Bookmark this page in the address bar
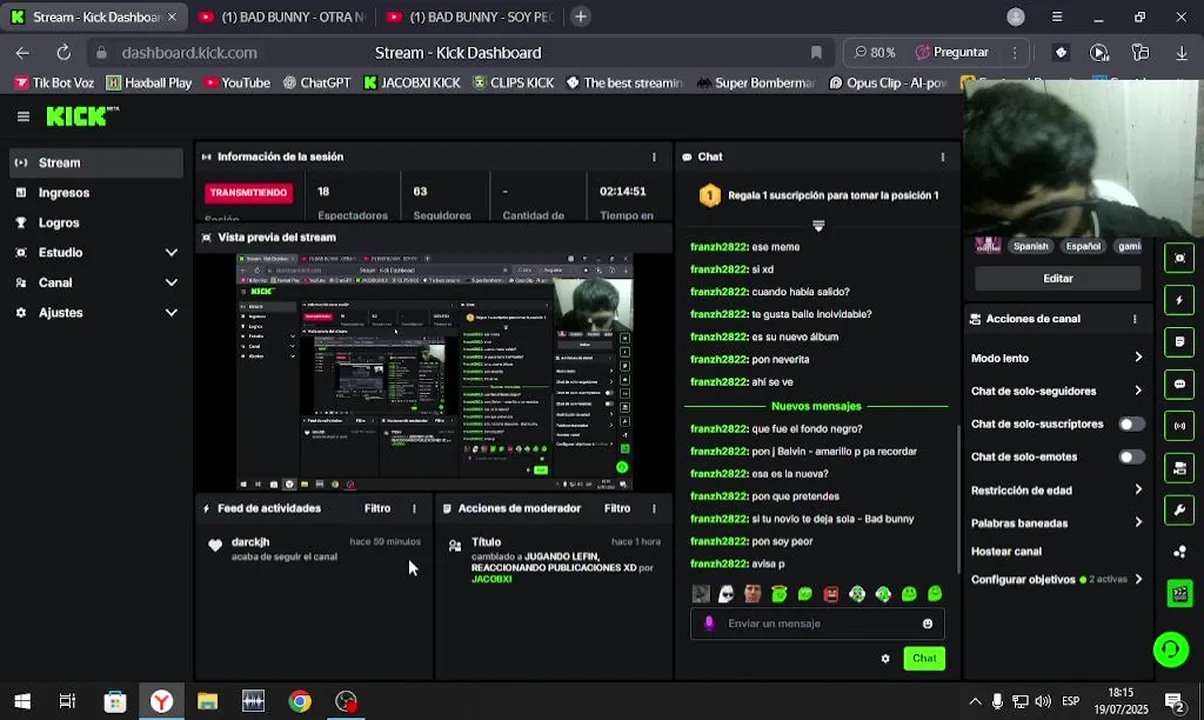 [816, 53]
